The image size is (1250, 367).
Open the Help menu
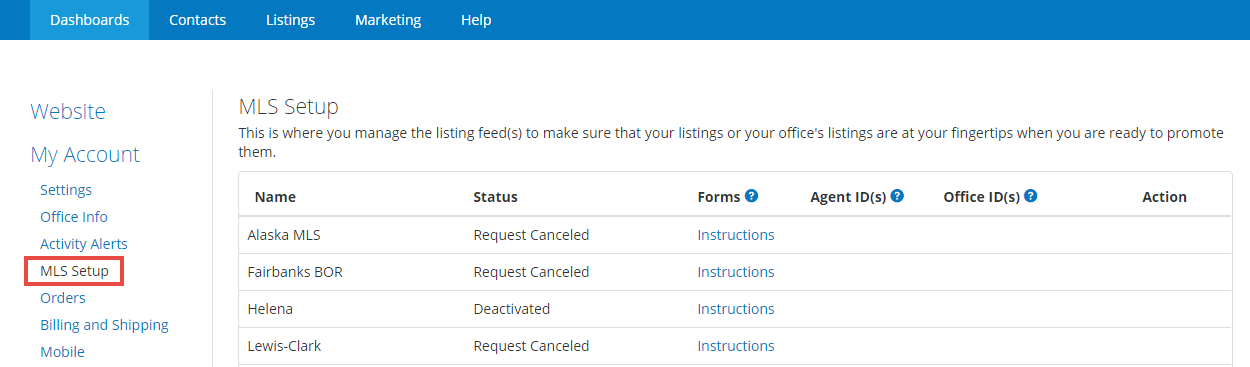(x=476, y=20)
